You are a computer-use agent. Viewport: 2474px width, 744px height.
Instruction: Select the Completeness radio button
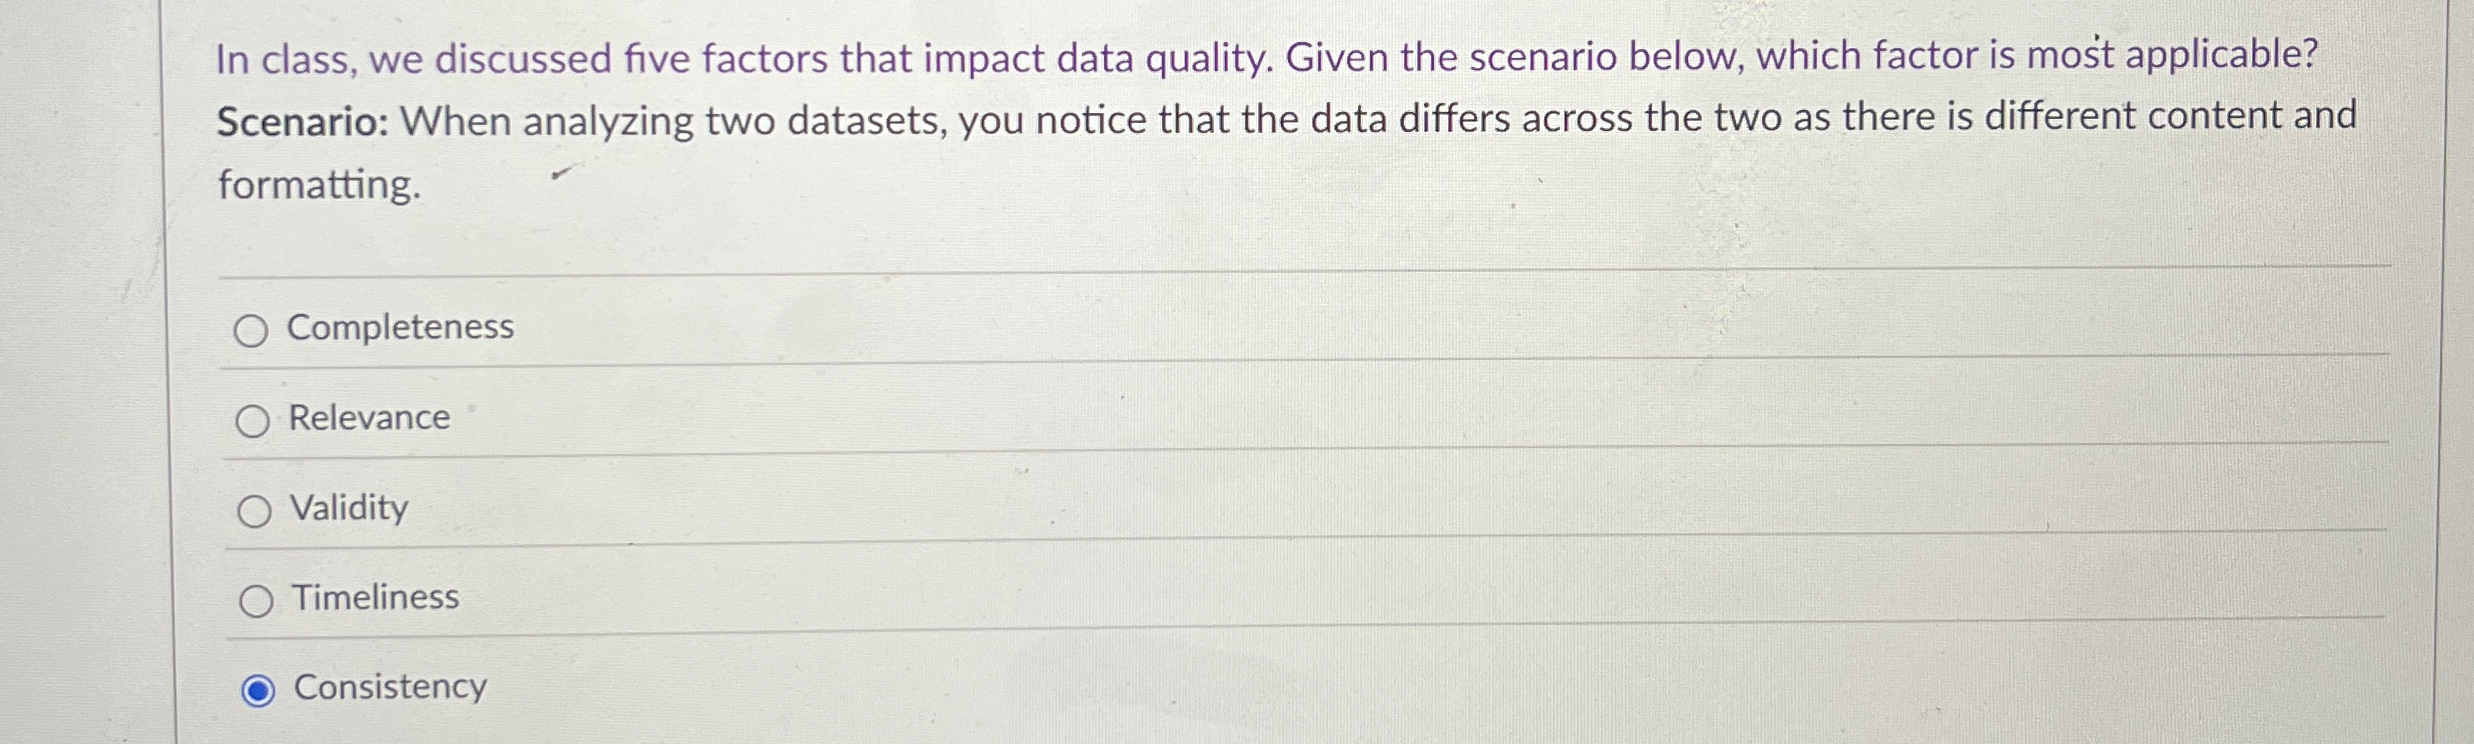pos(253,328)
